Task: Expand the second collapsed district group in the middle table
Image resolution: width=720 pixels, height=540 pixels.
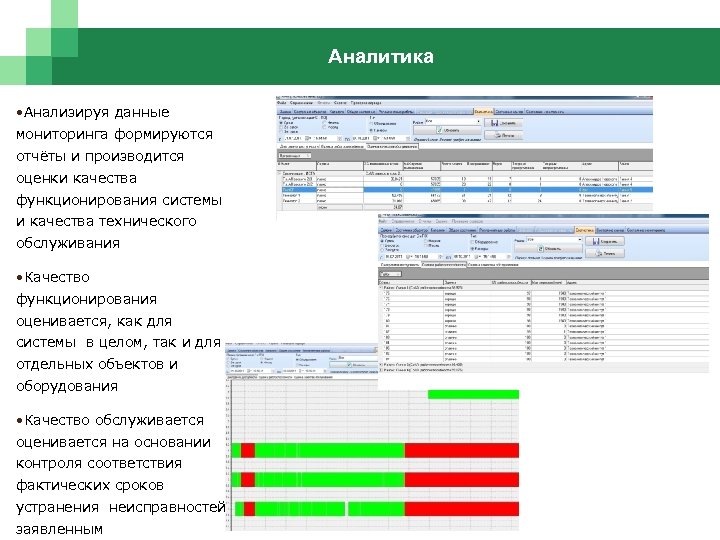Action: [x=381, y=365]
